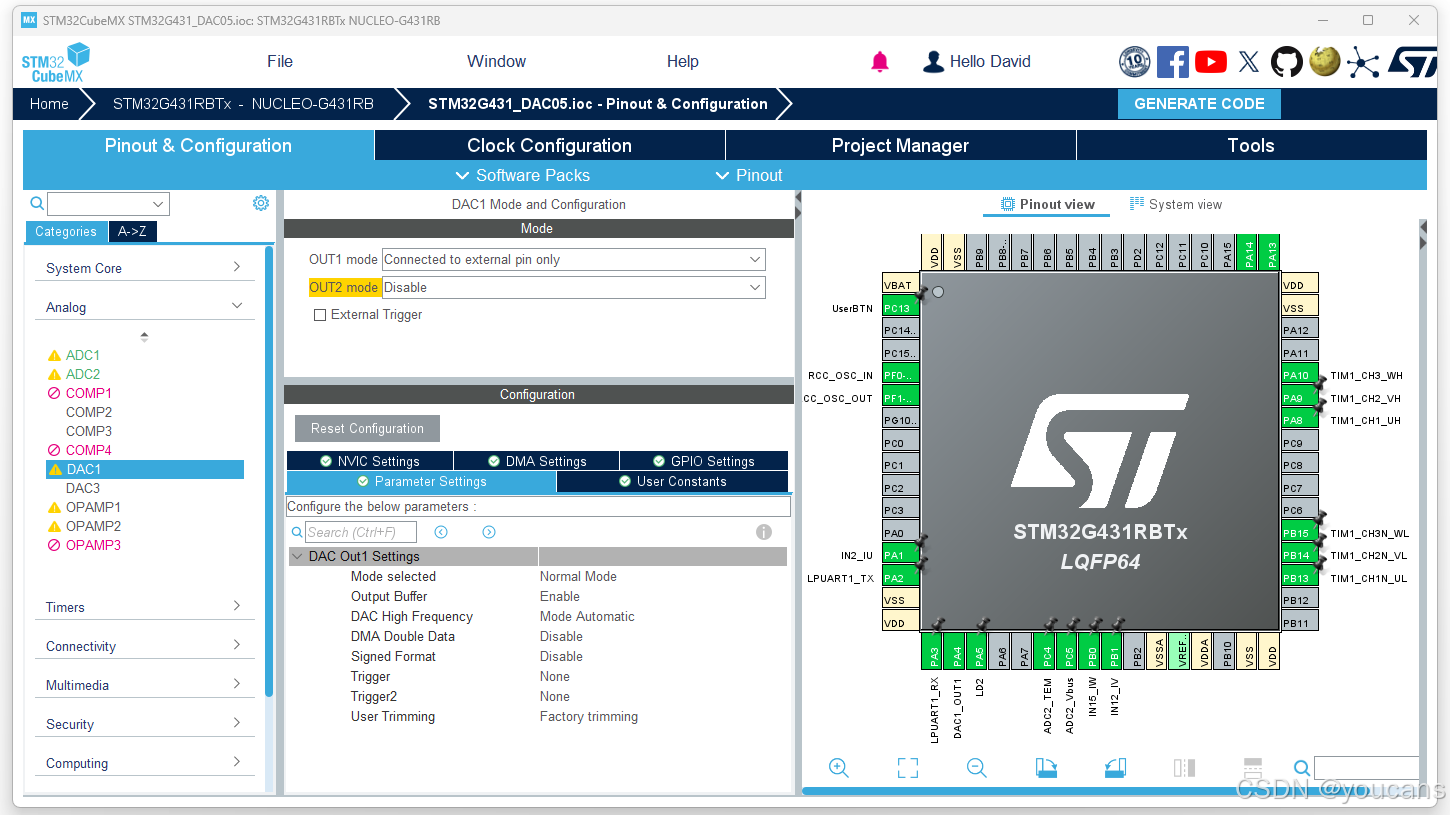Click in the parameter Search field
This screenshot has width=1450, height=815.
(360, 532)
